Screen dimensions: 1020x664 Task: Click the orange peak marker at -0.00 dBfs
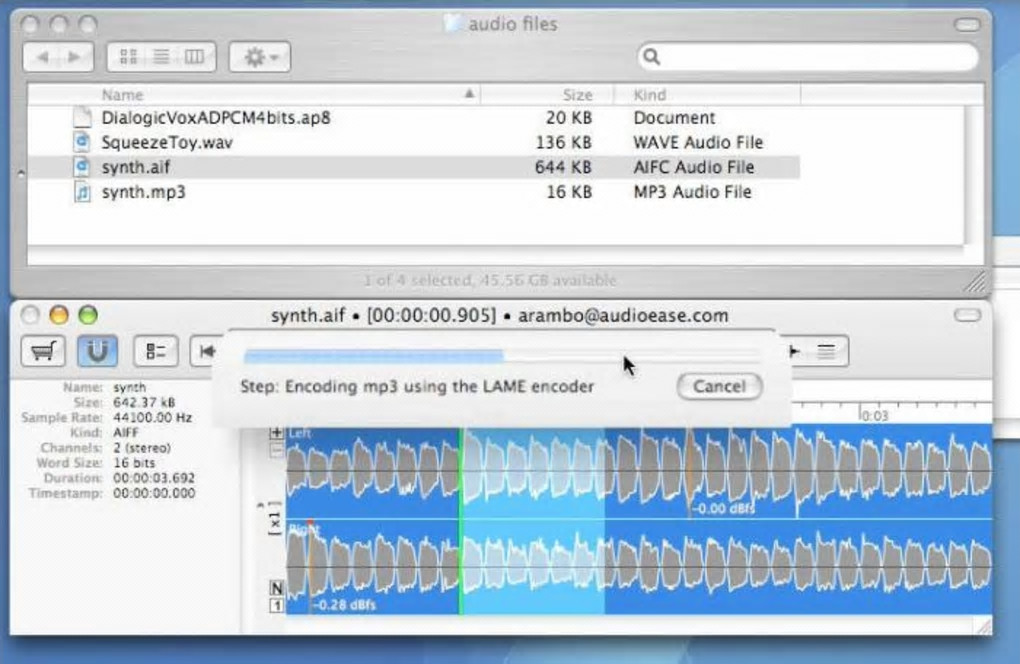point(690,471)
